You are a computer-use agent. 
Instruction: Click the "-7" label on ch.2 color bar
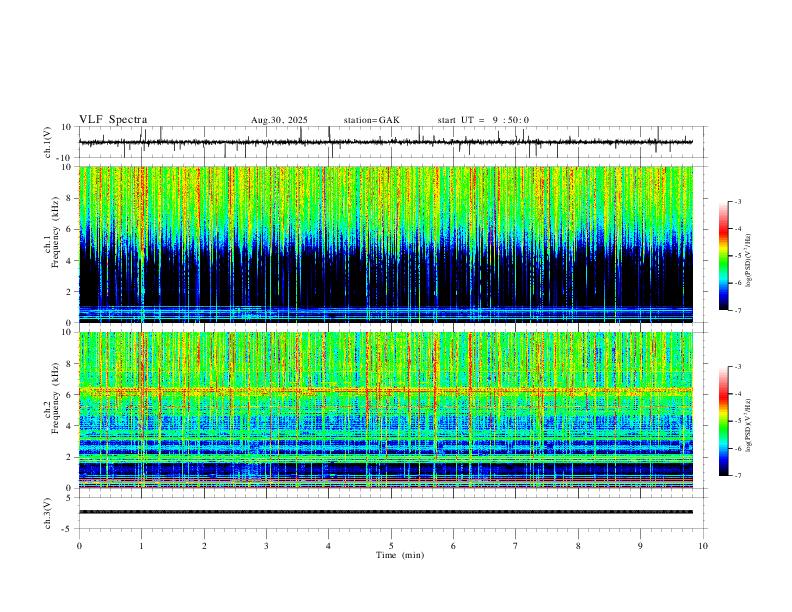(737, 476)
